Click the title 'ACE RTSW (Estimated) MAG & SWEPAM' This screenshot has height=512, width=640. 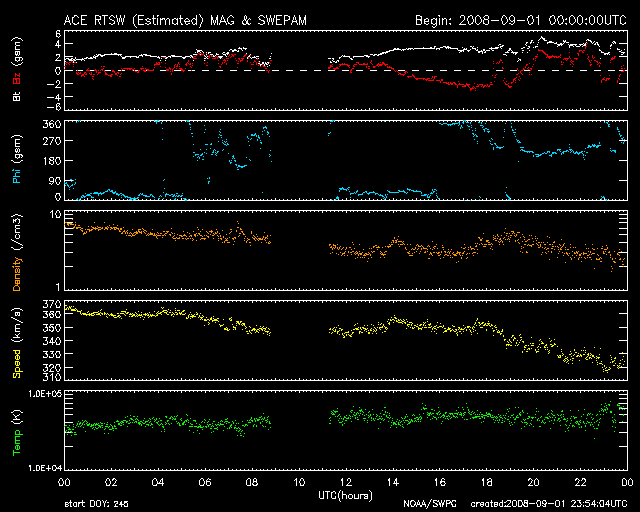pyautogui.click(x=185, y=20)
